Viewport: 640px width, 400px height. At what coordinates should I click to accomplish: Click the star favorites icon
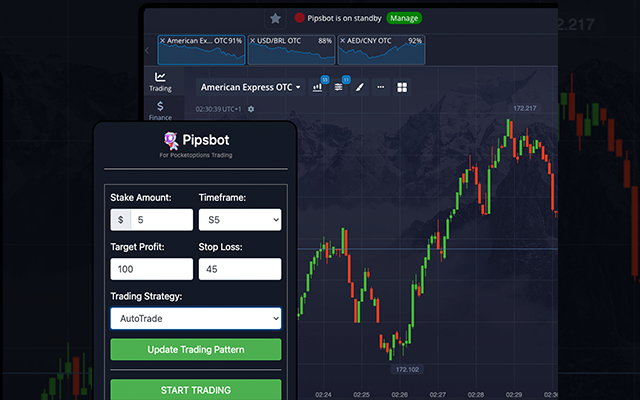tap(275, 18)
